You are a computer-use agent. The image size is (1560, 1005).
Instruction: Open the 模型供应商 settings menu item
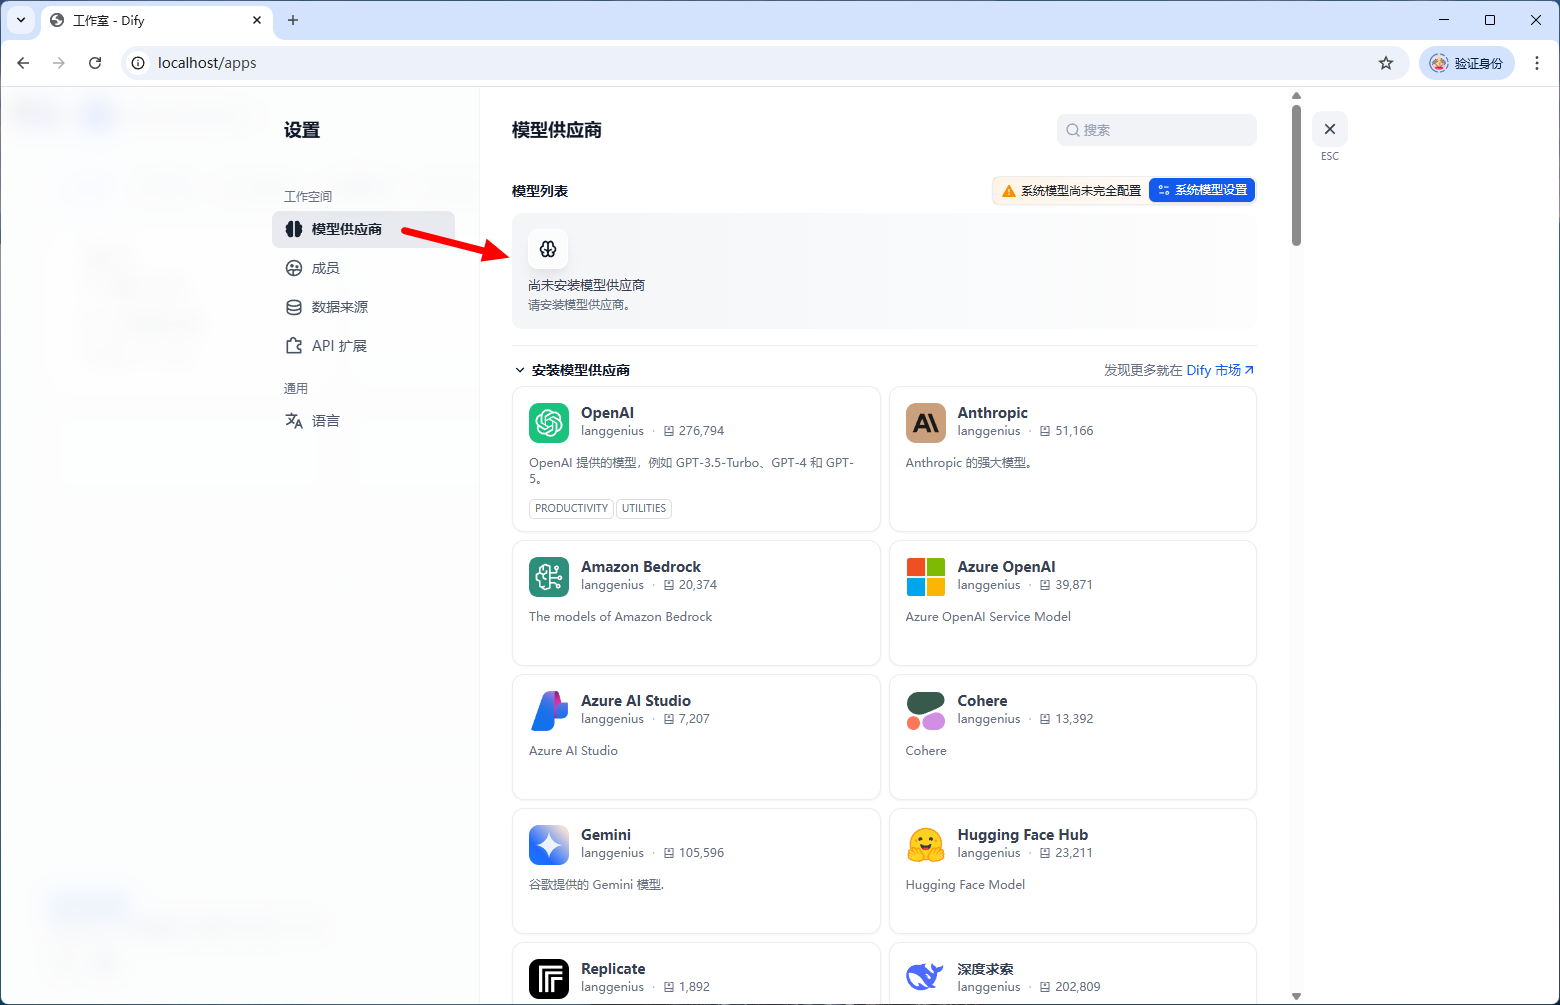coord(363,229)
